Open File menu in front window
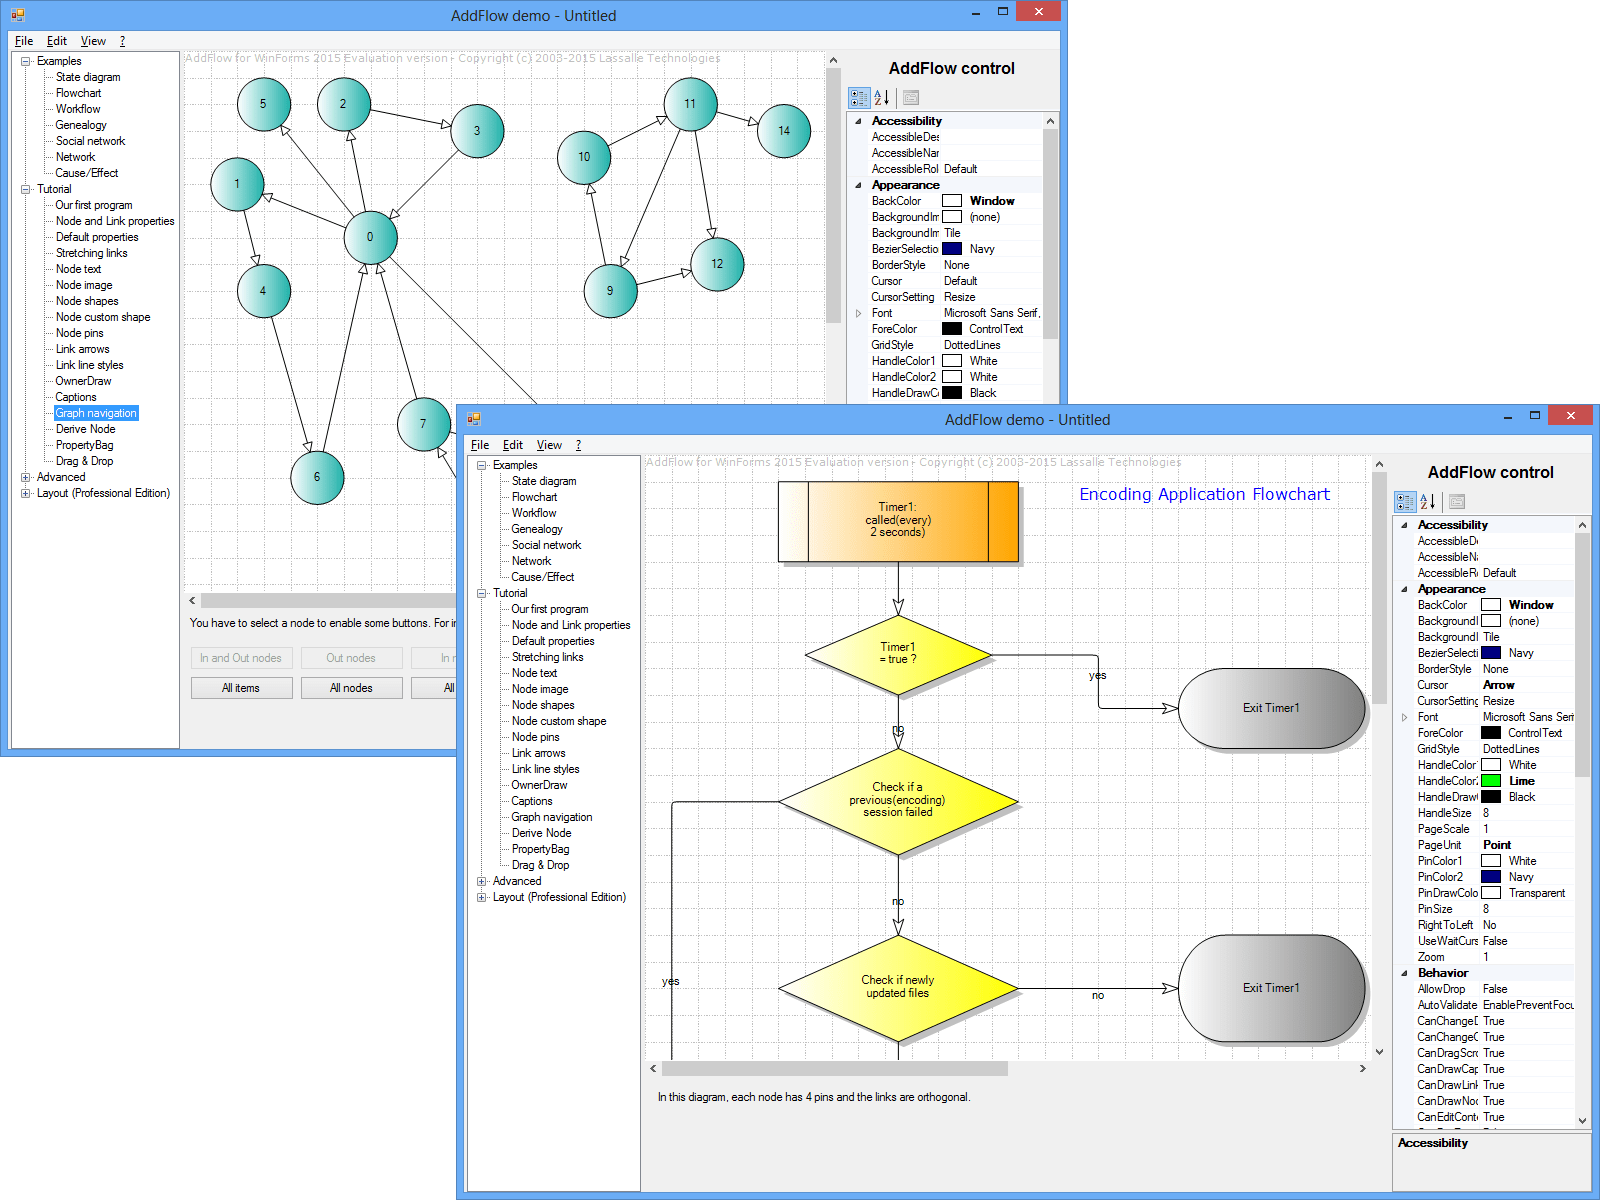Screen dimensions: 1600x1200 480,445
